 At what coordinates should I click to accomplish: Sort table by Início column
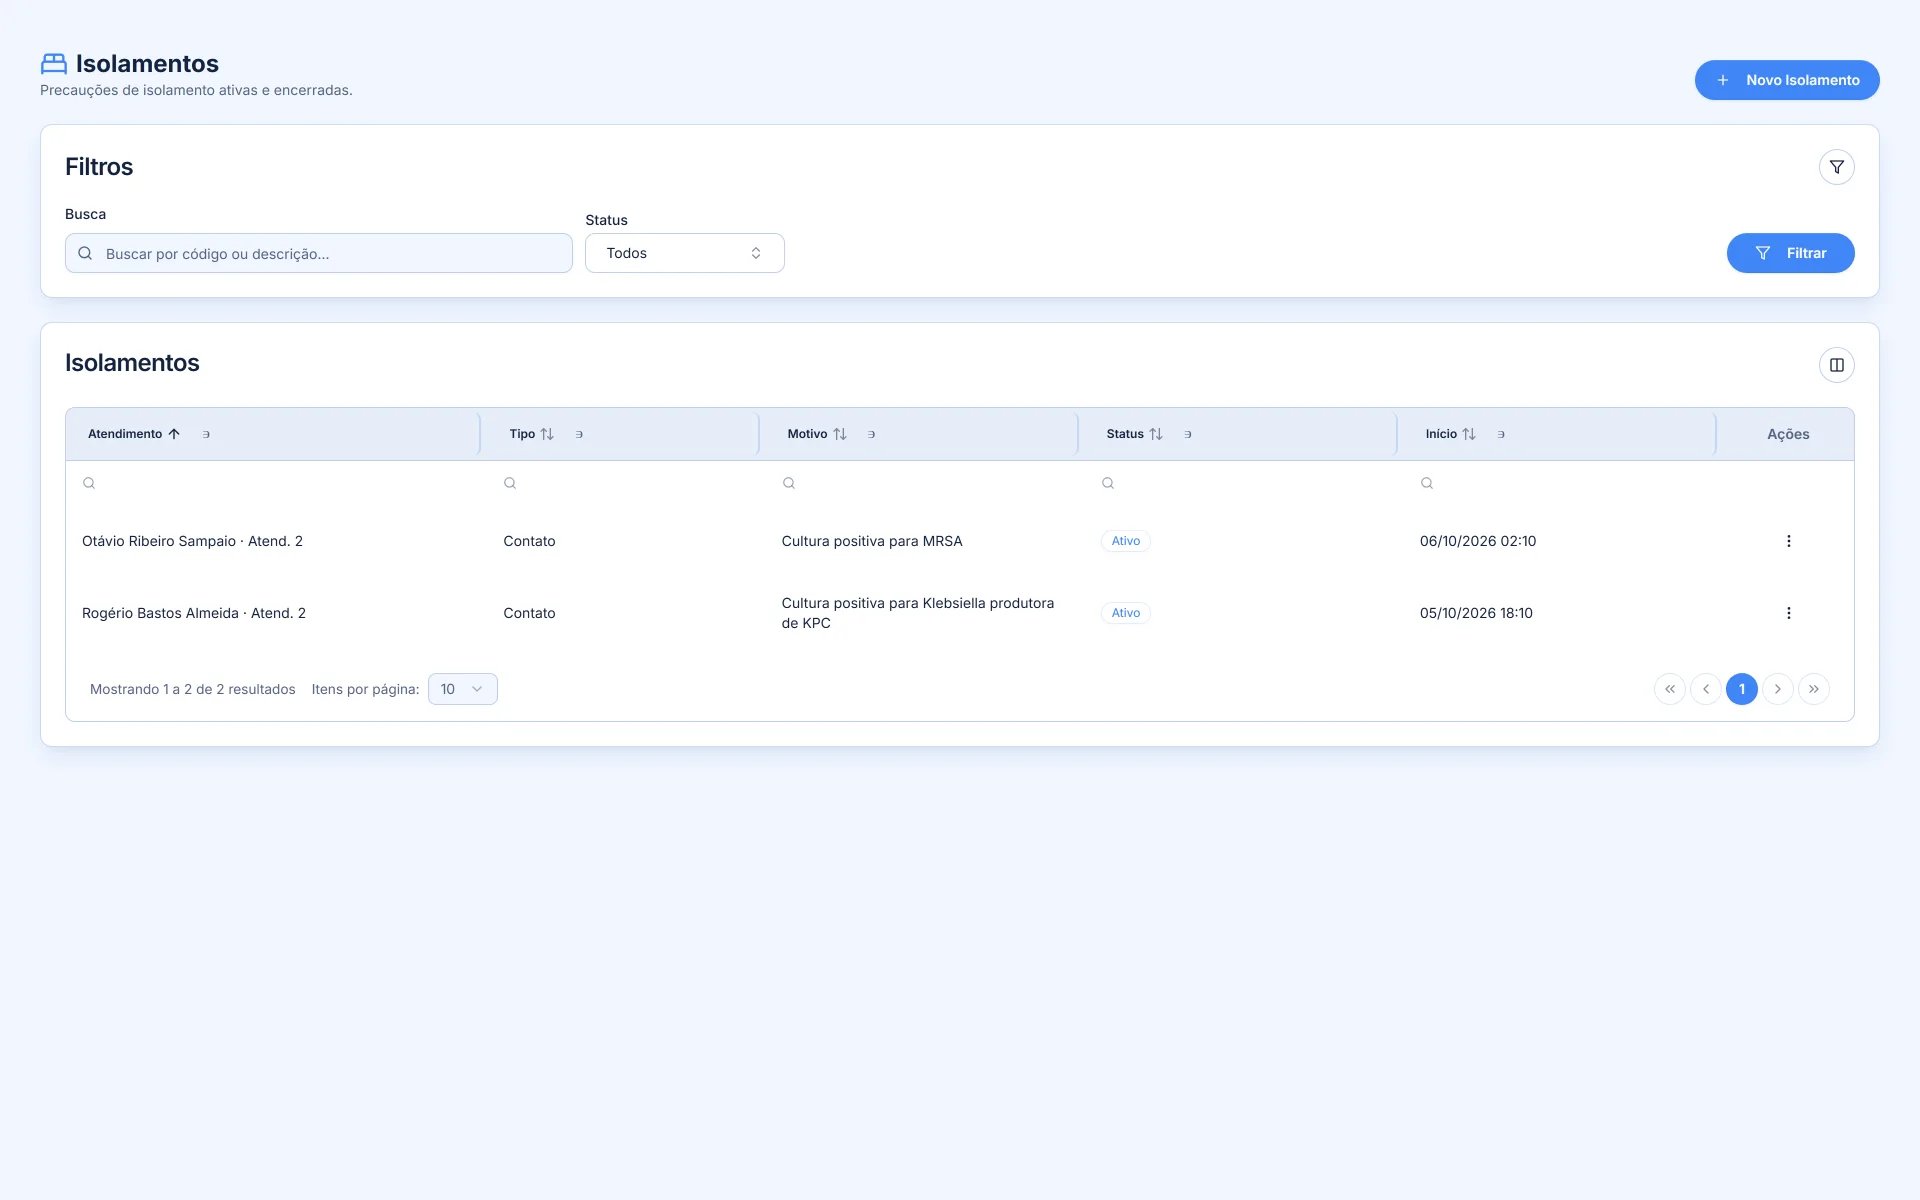[1469, 434]
